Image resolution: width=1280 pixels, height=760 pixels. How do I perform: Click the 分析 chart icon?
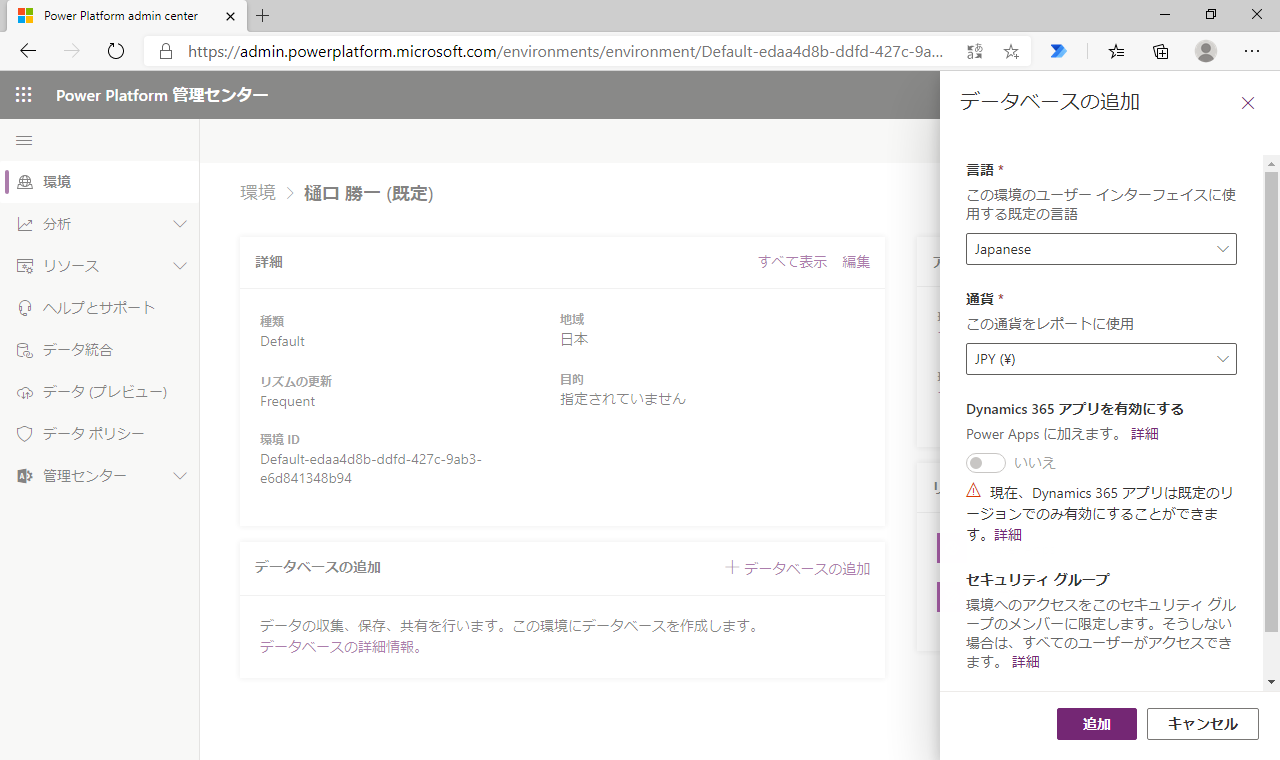pos(25,224)
